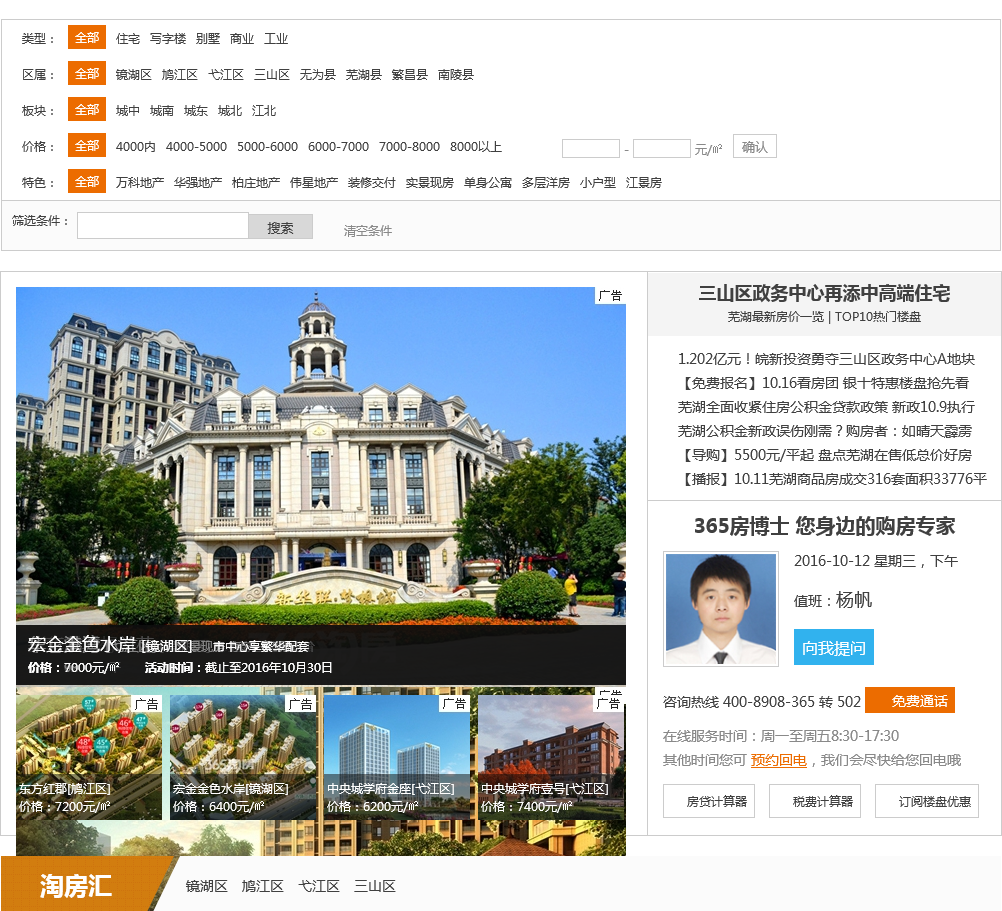This screenshot has height=911, width=1002.
Task: Open the 中央城学府金座[弋江区] thumbnail
Action: click(x=397, y=757)
